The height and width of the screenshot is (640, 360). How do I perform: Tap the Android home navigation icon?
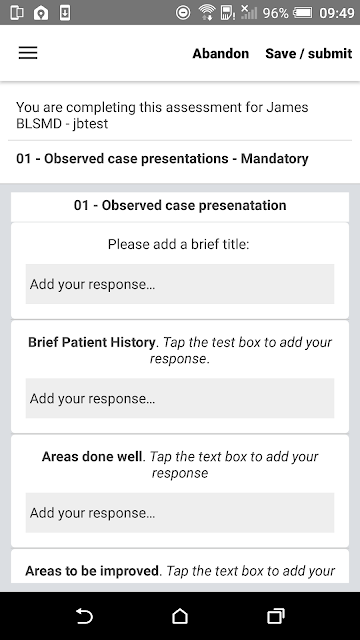[x=180, y=616]
